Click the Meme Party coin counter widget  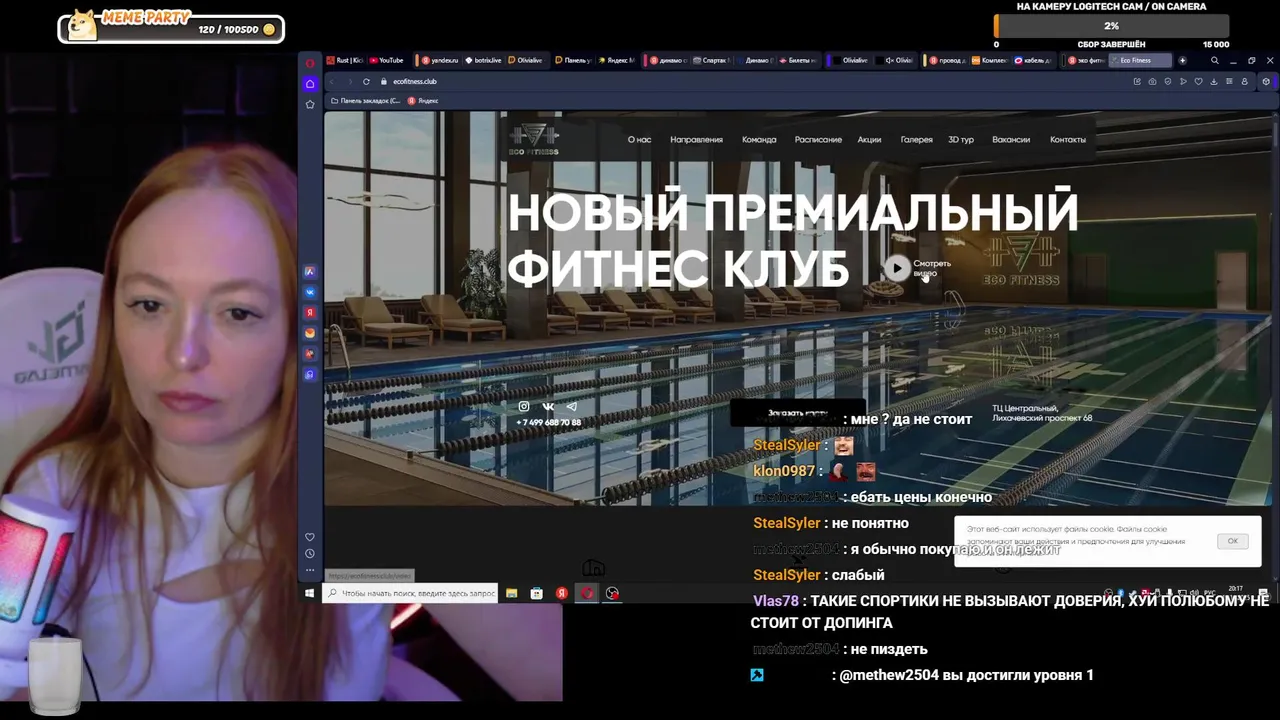(x=171, y=28)
